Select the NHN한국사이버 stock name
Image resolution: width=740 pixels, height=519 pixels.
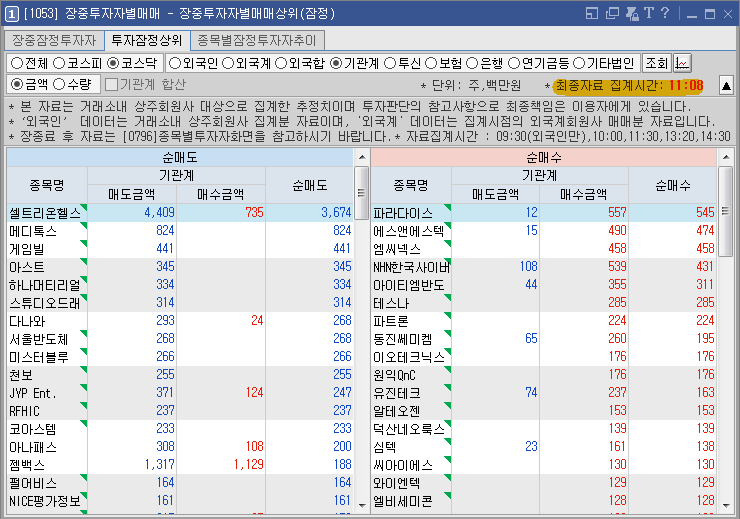(411, 267)
